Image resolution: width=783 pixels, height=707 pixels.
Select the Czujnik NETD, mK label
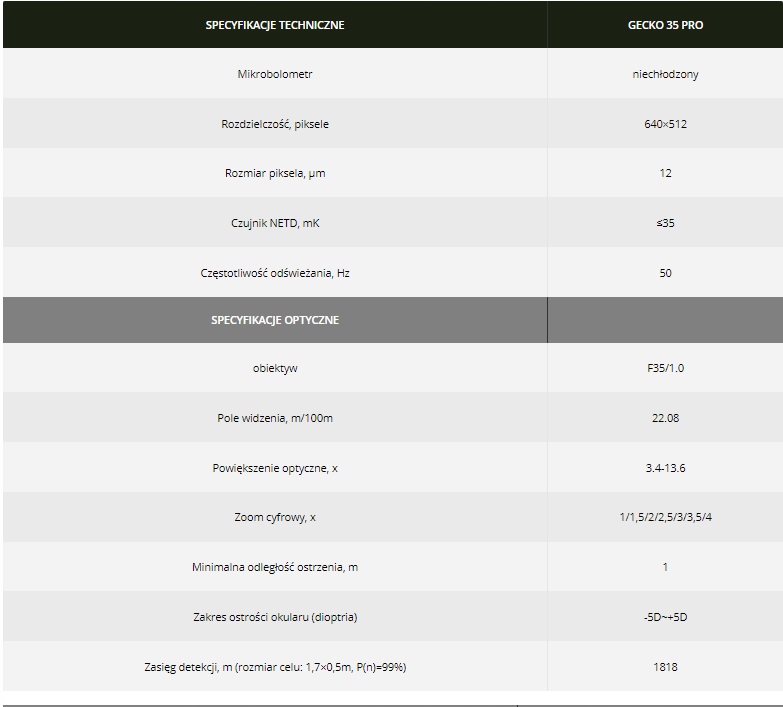pos(275,223)
